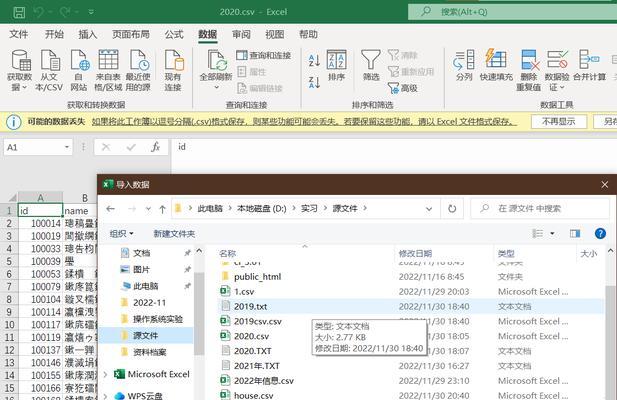
Task: Open help in import dialog
Action: 600,234
